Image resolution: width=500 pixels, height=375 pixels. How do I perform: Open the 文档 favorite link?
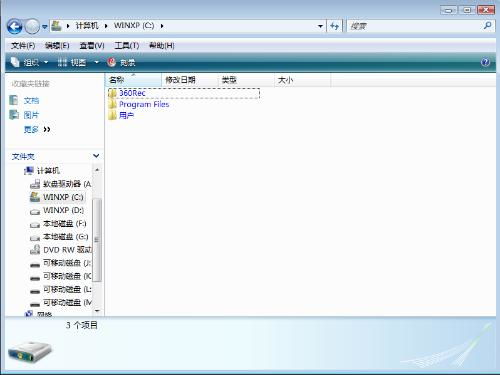(x=31, y=101)
